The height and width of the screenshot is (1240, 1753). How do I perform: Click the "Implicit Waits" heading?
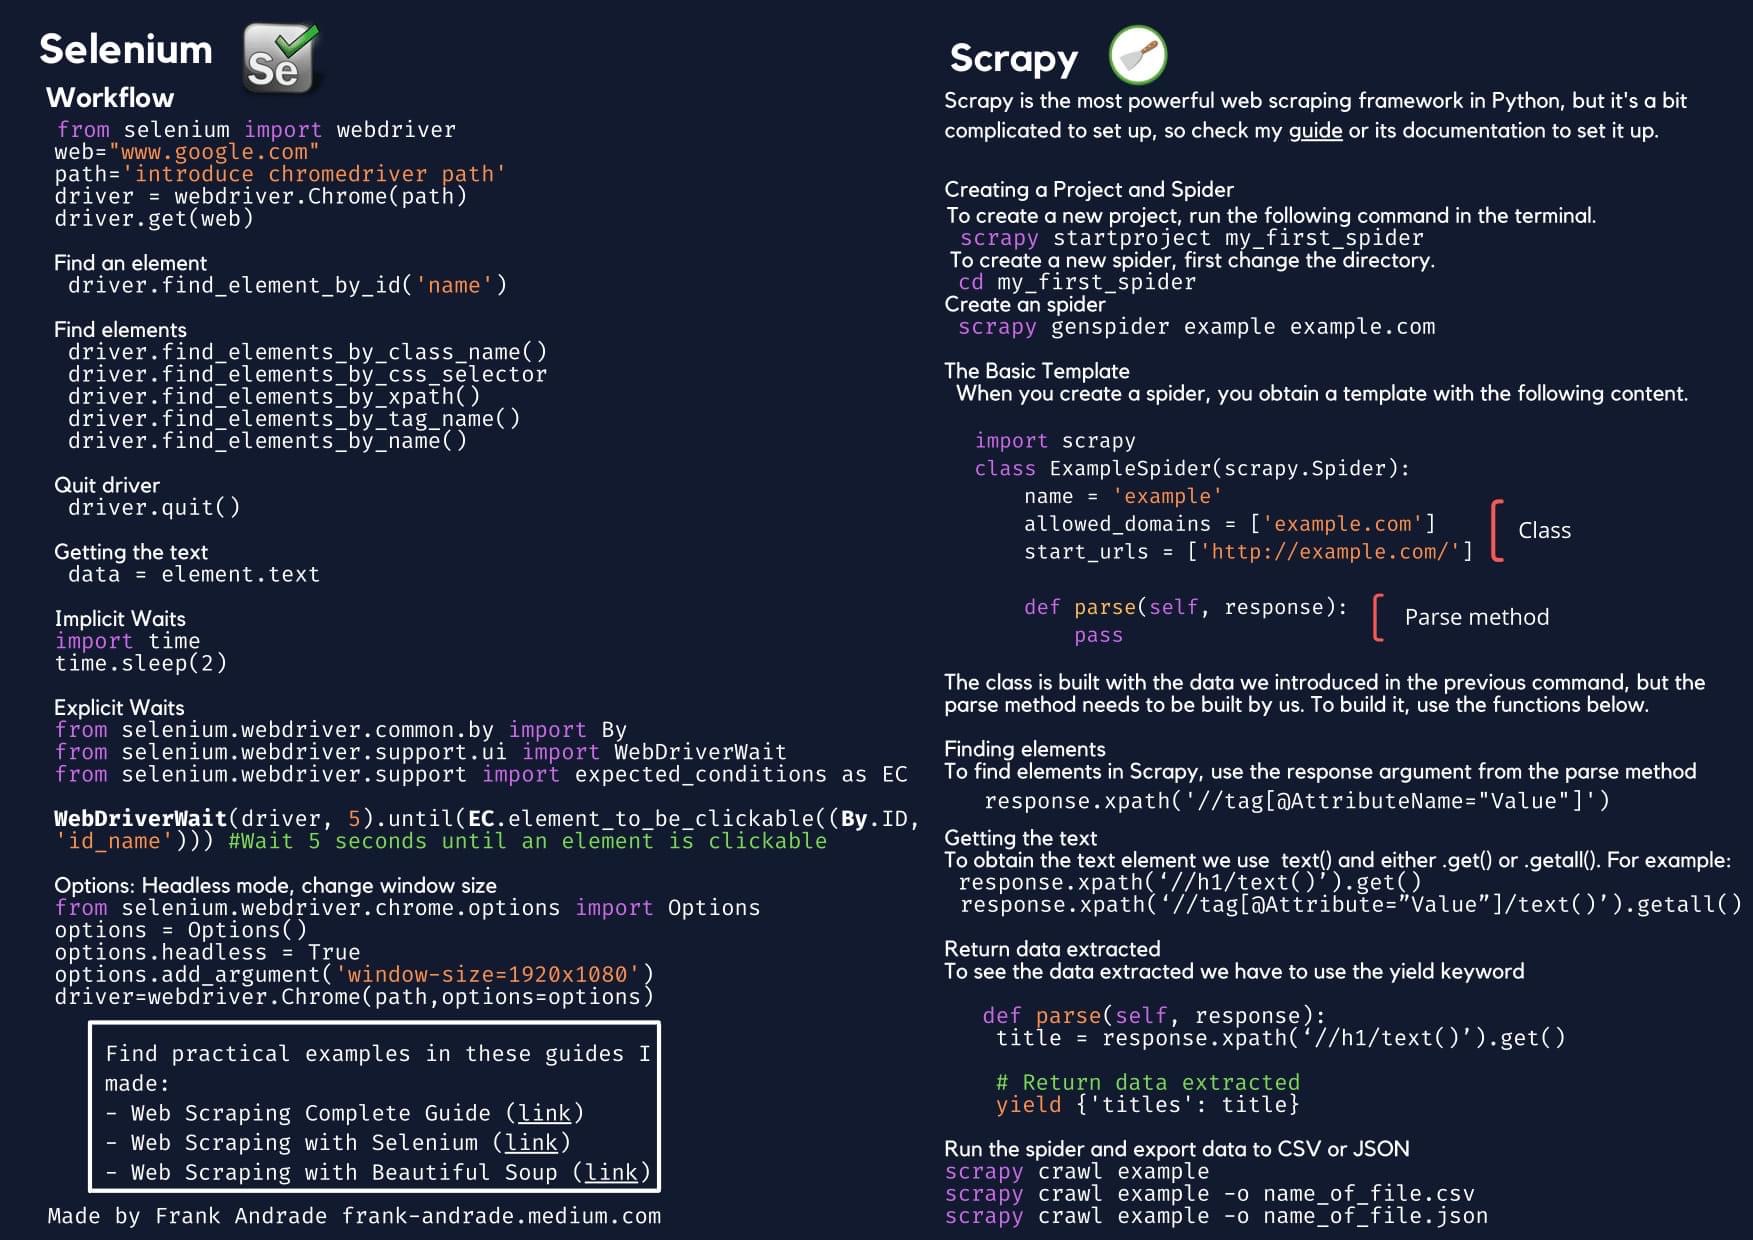click(x=120, y=619)
